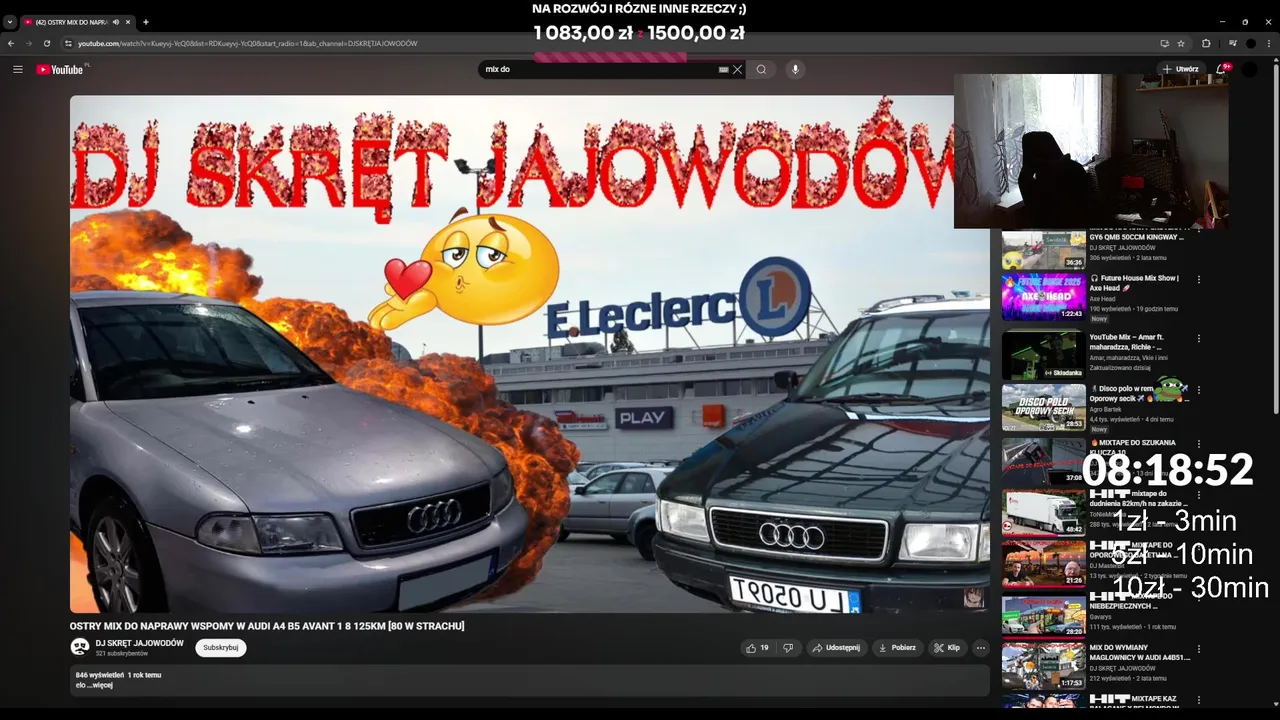Mute tab via speaker icon on tab
Image resolution: width=1280 pixels, height=720 pixels.
[116, 22]
